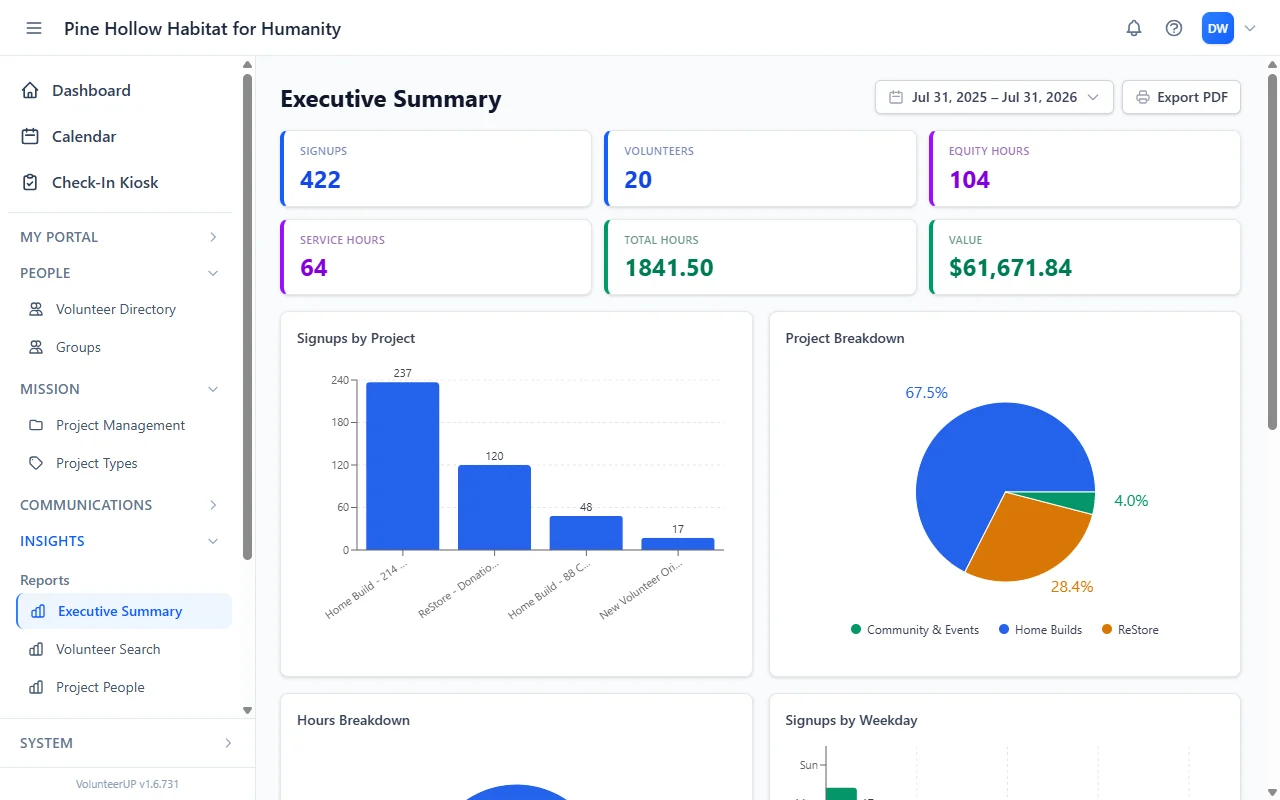Expand the SYSTEM section

127,743
